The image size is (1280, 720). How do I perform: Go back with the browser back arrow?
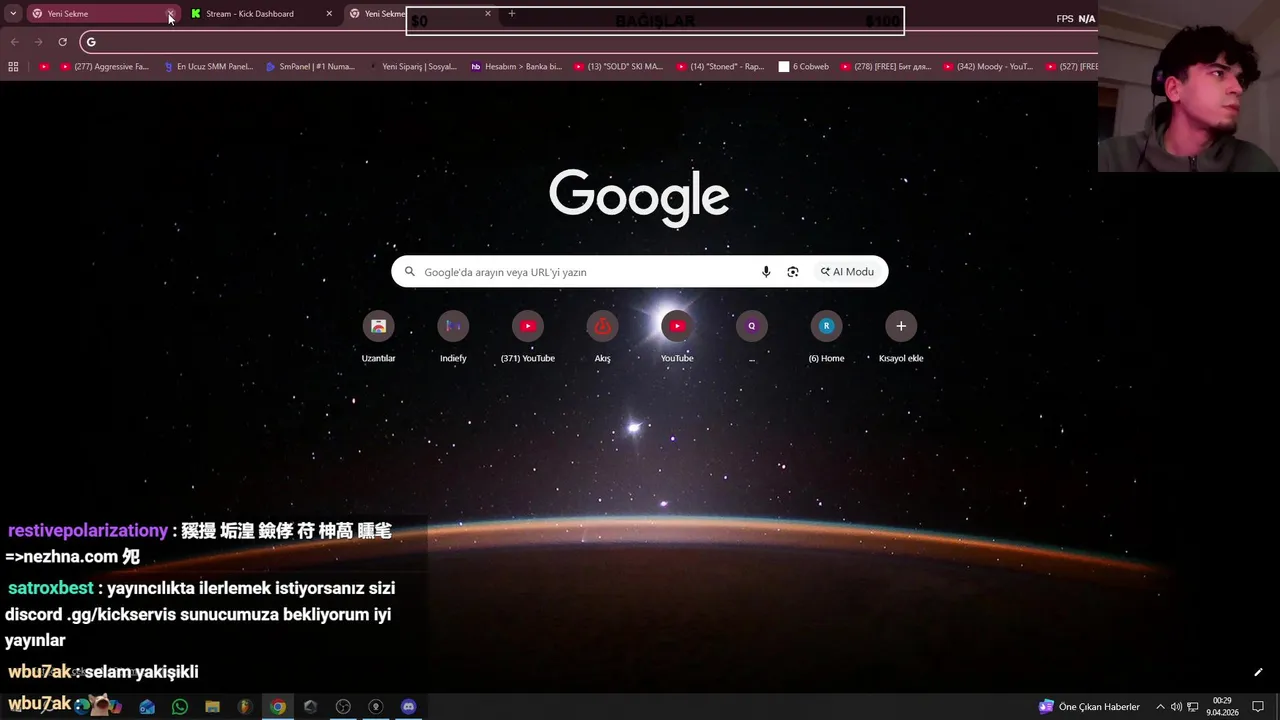(14, 42)
